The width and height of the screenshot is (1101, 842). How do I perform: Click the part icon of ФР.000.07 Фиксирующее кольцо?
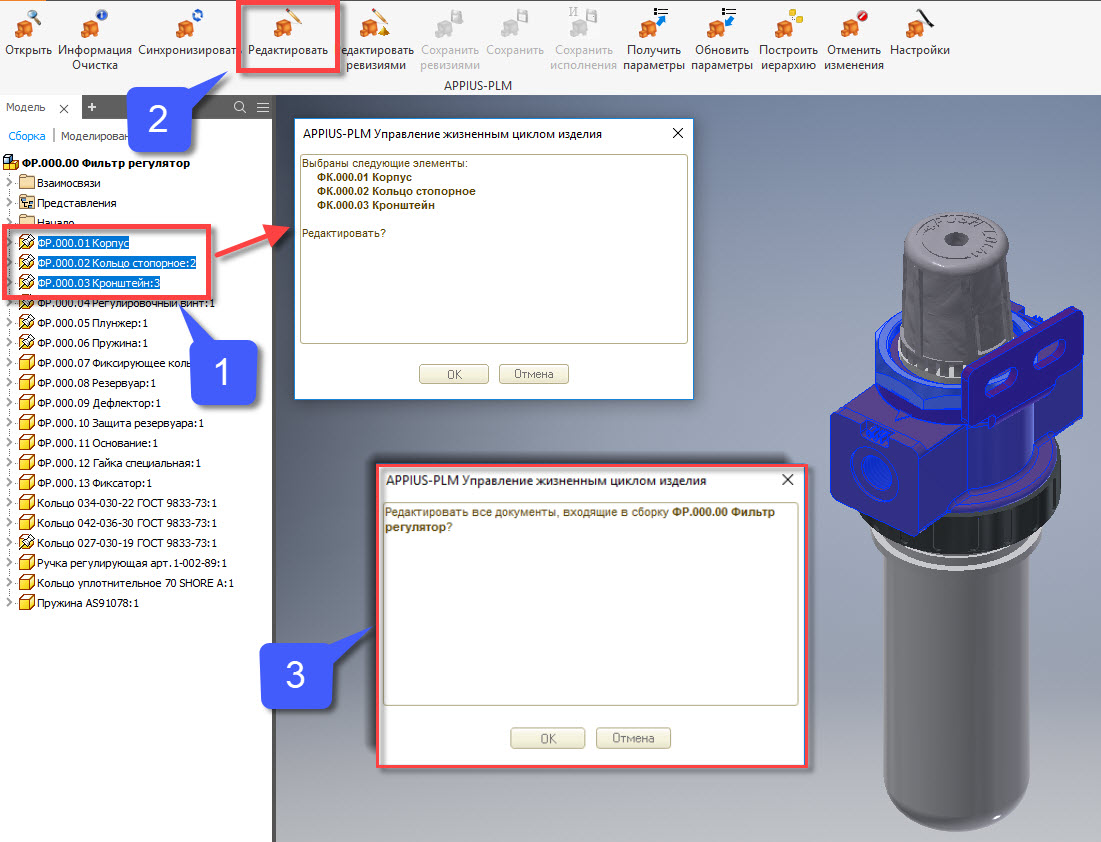[27, 363]
